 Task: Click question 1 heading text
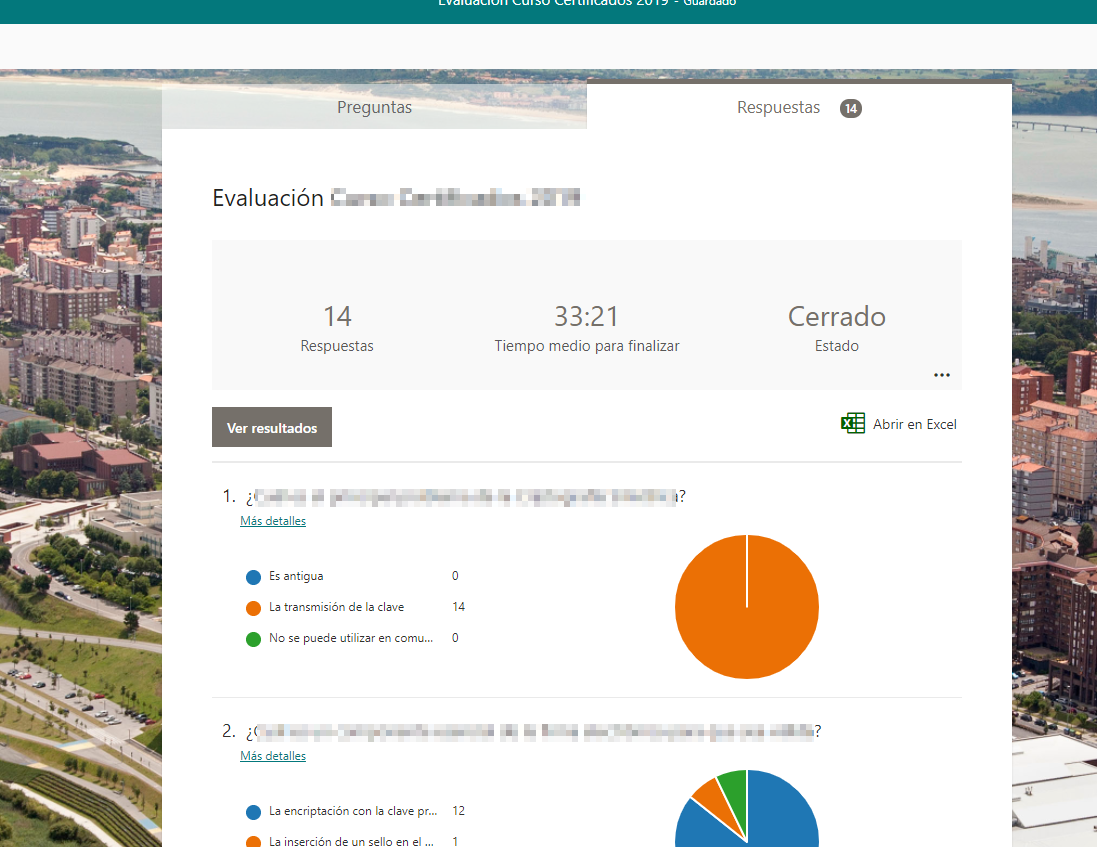point(465,497)
